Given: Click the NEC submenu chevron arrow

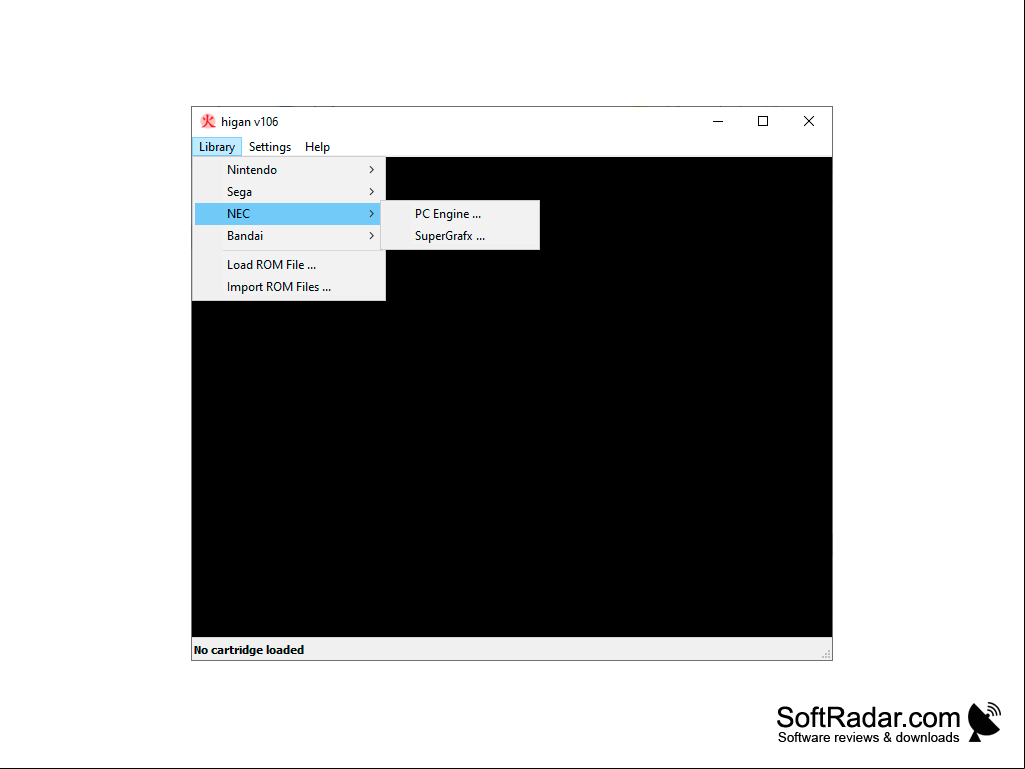Looking at the screenshot, I should click(371, 214).
